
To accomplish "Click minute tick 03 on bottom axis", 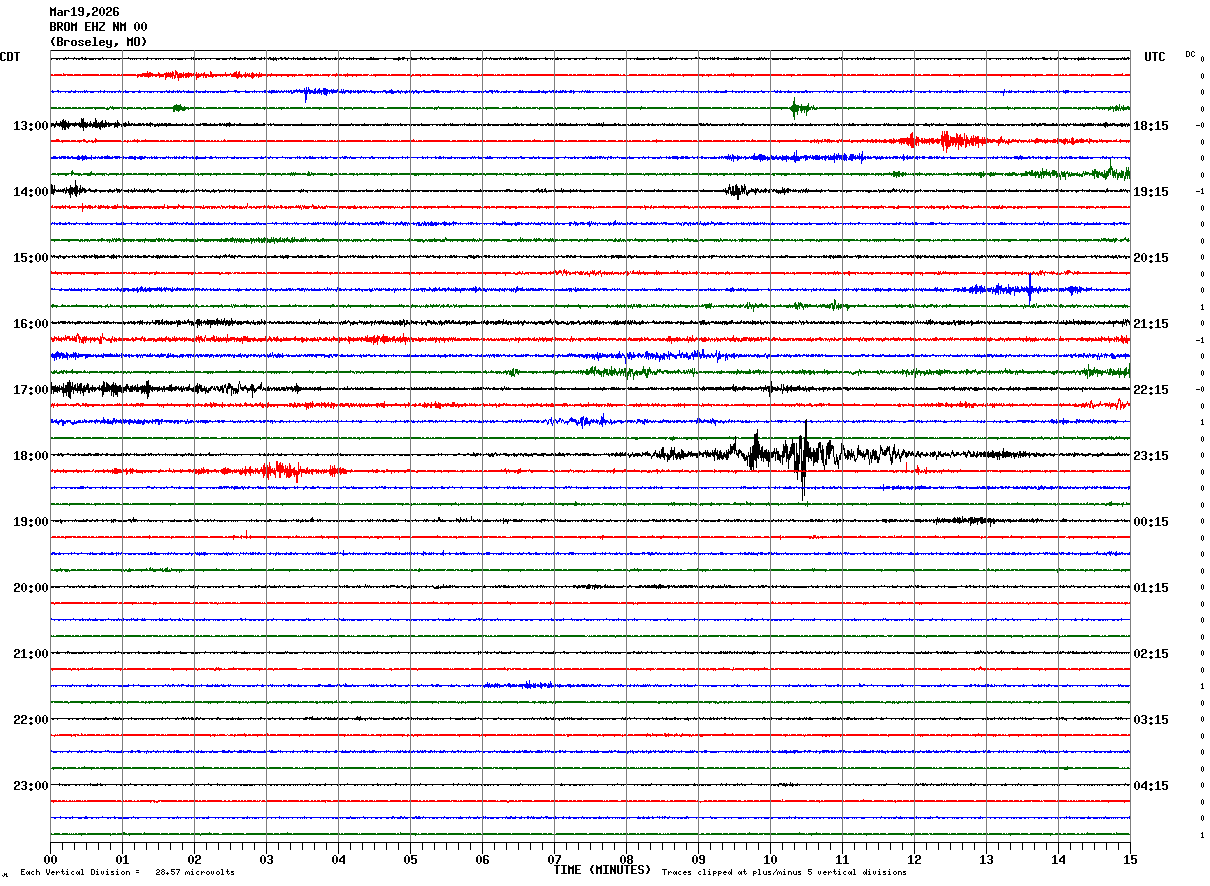I will [x=266, y=859].
